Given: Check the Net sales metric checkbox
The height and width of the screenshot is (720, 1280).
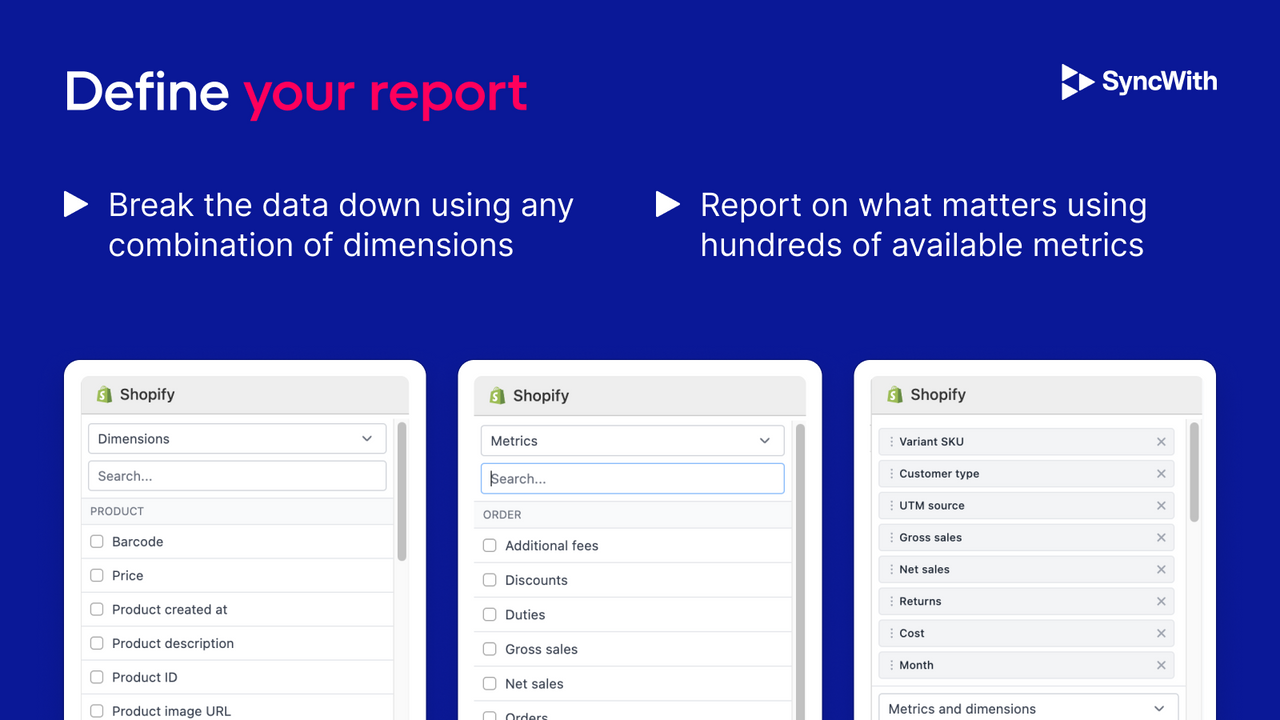Looking at the screenshot, I should pos(490,683).
